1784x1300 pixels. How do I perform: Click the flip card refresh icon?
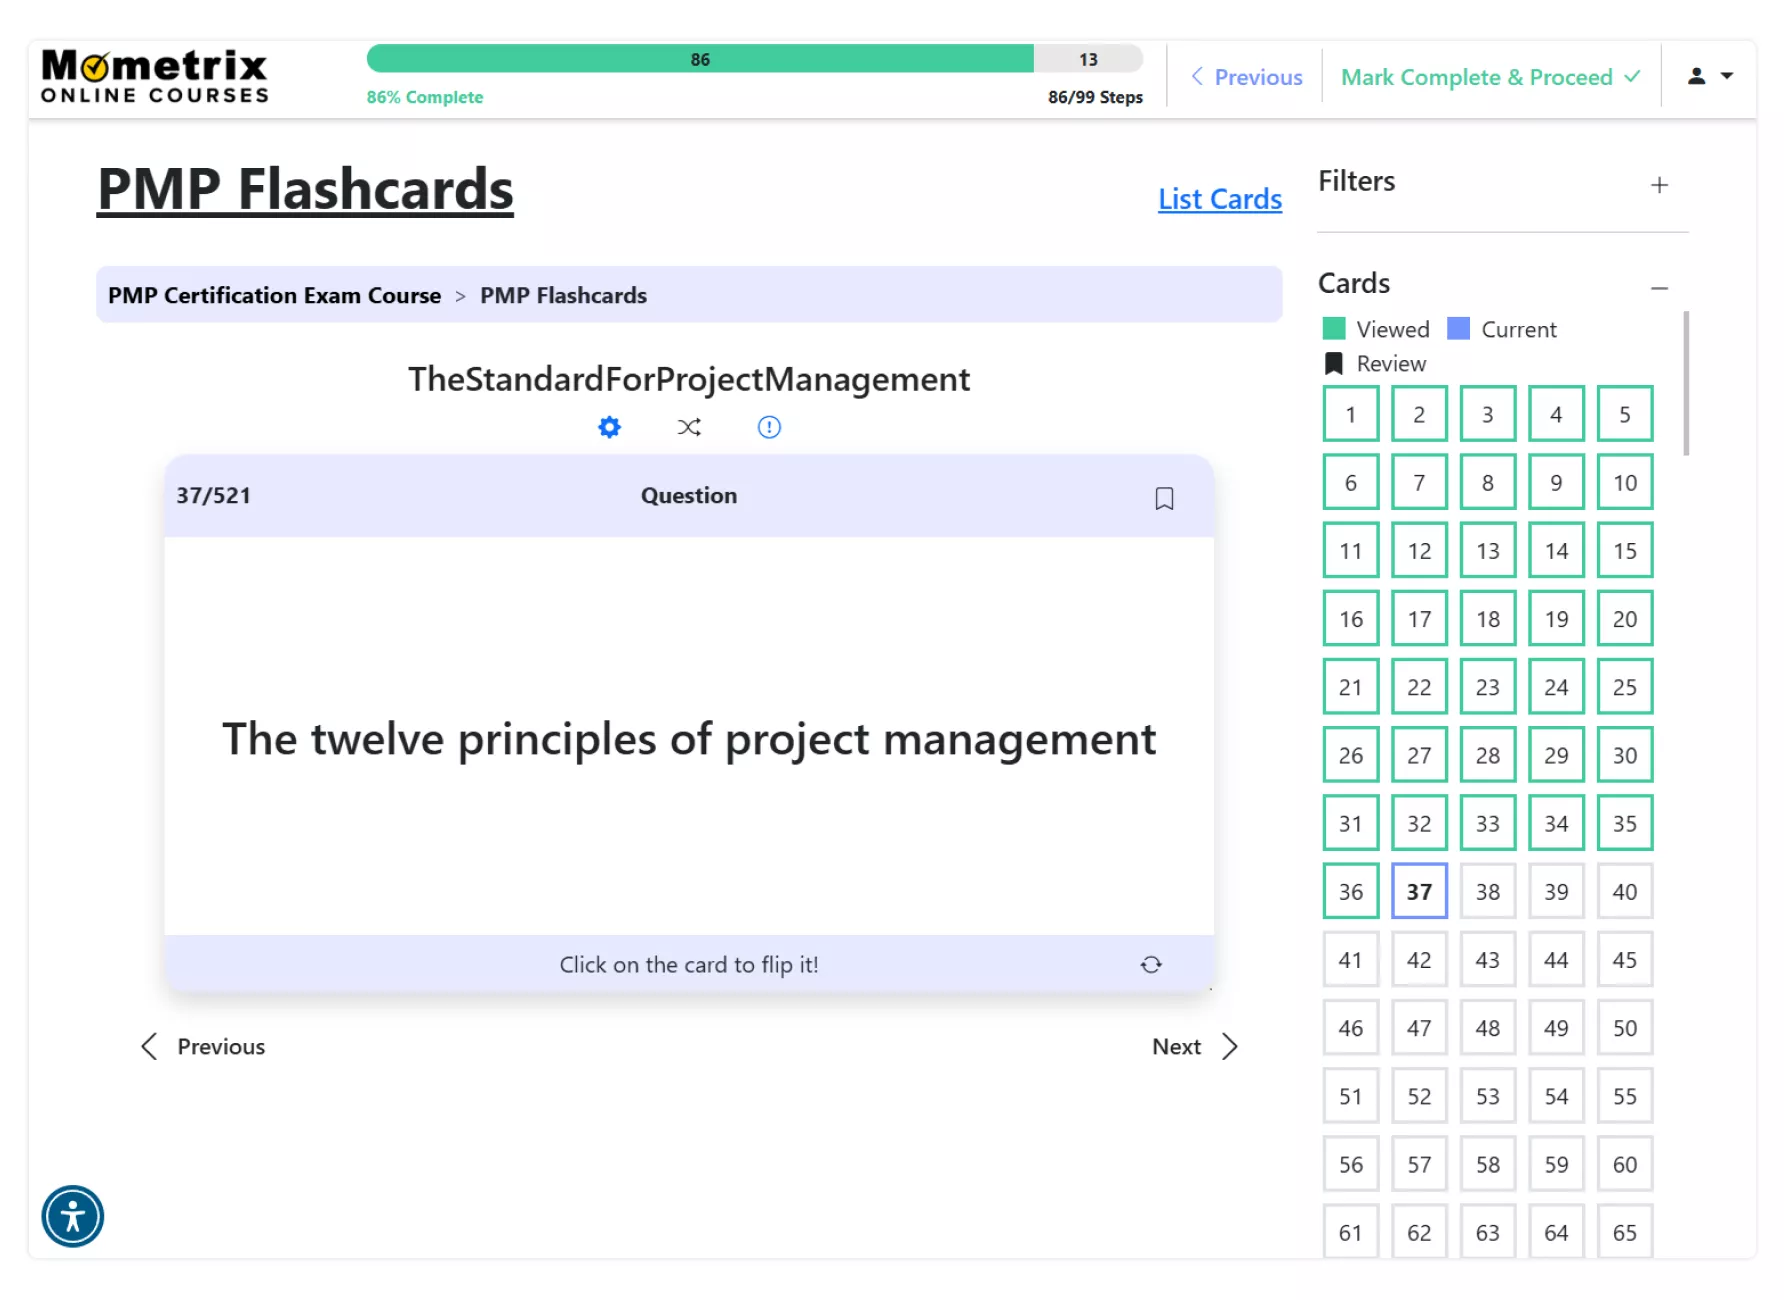pyautogui.click(x=1151, y=965)
